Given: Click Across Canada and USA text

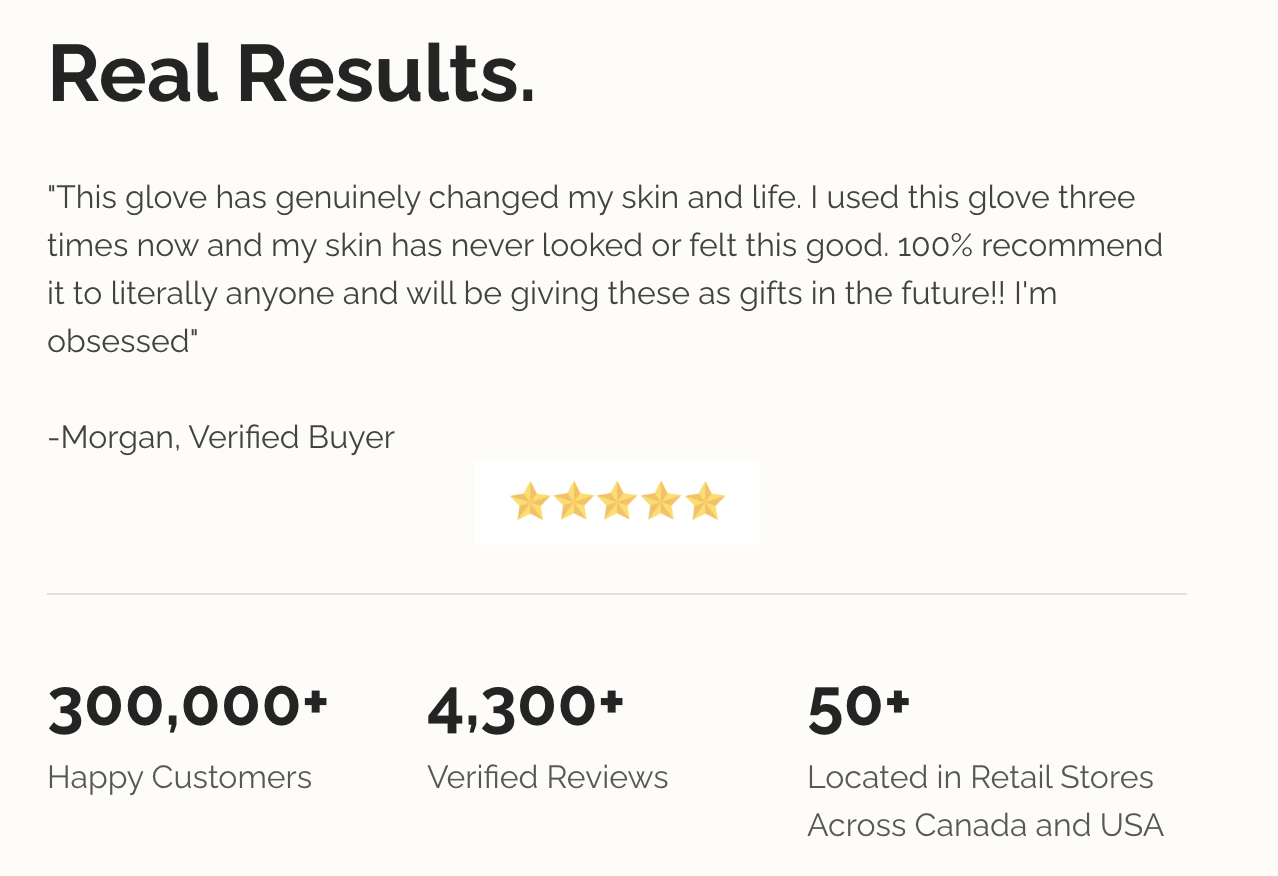Looking at the screenshot, I should coord(986,825).
